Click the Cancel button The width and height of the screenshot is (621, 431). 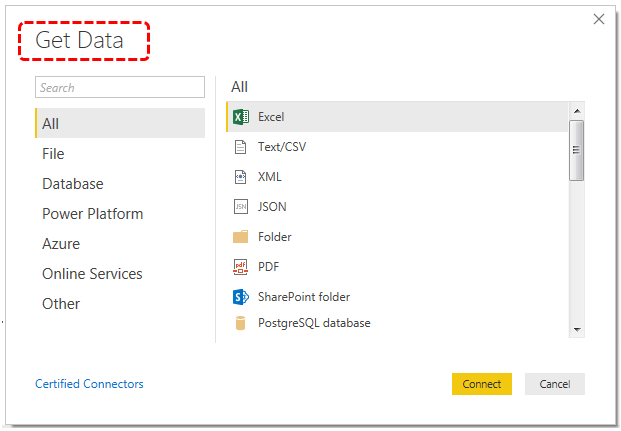(554, 384)
